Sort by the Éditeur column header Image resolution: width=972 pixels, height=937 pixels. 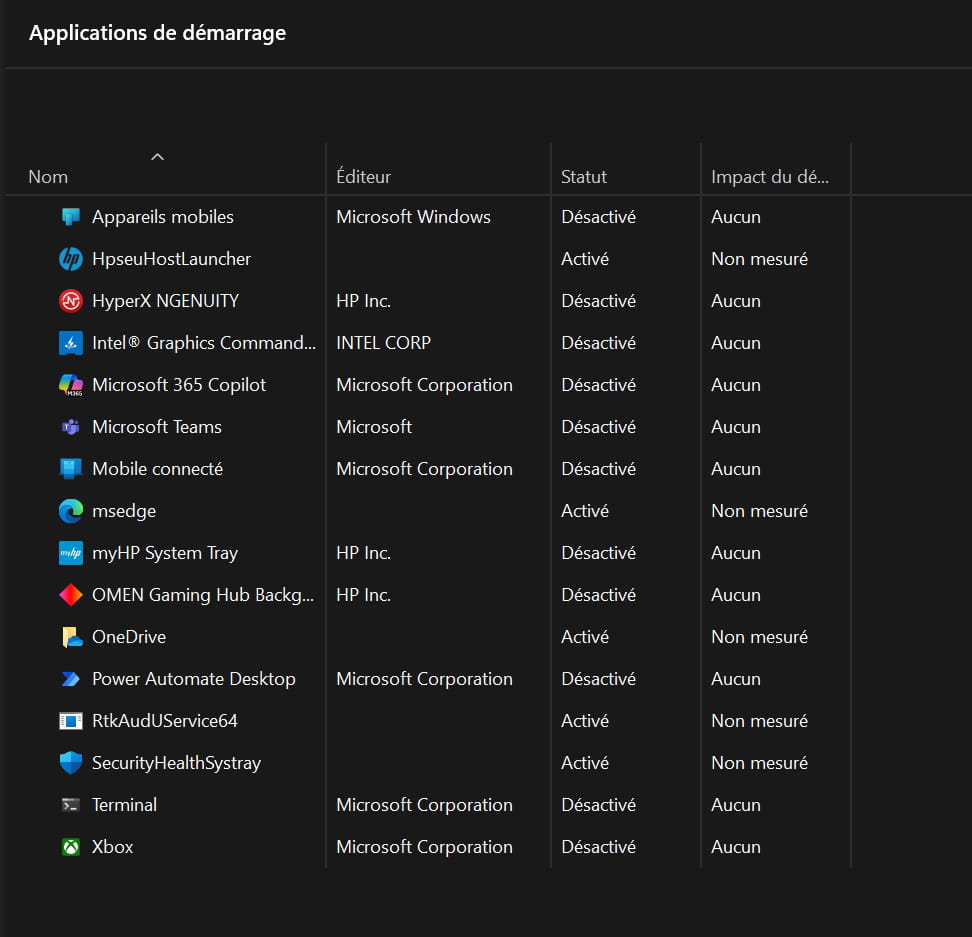[363, 177]
